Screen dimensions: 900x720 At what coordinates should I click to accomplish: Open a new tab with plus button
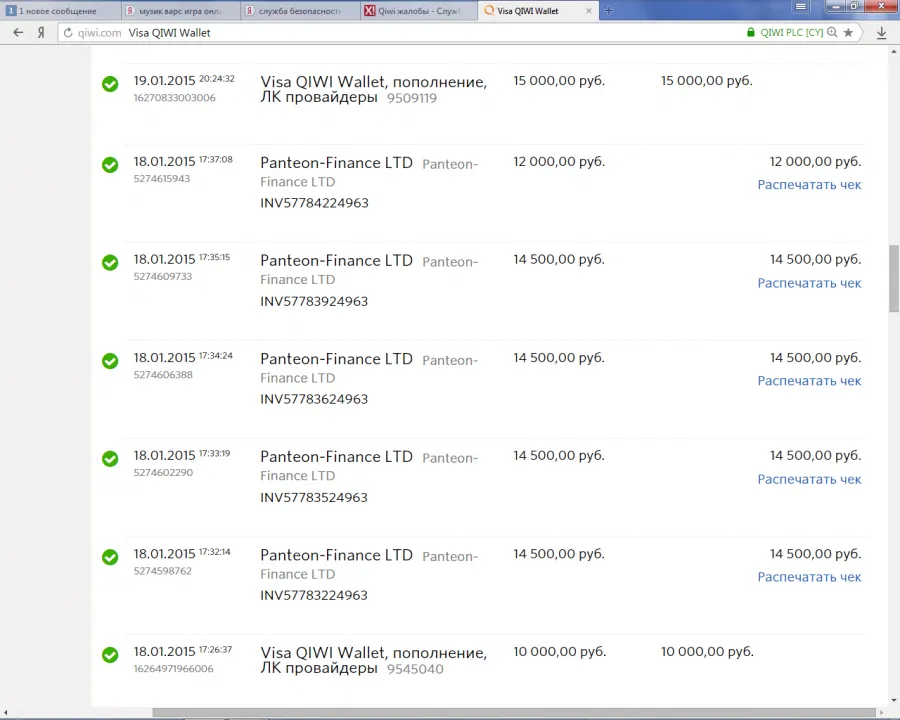[x=609, y=10]
